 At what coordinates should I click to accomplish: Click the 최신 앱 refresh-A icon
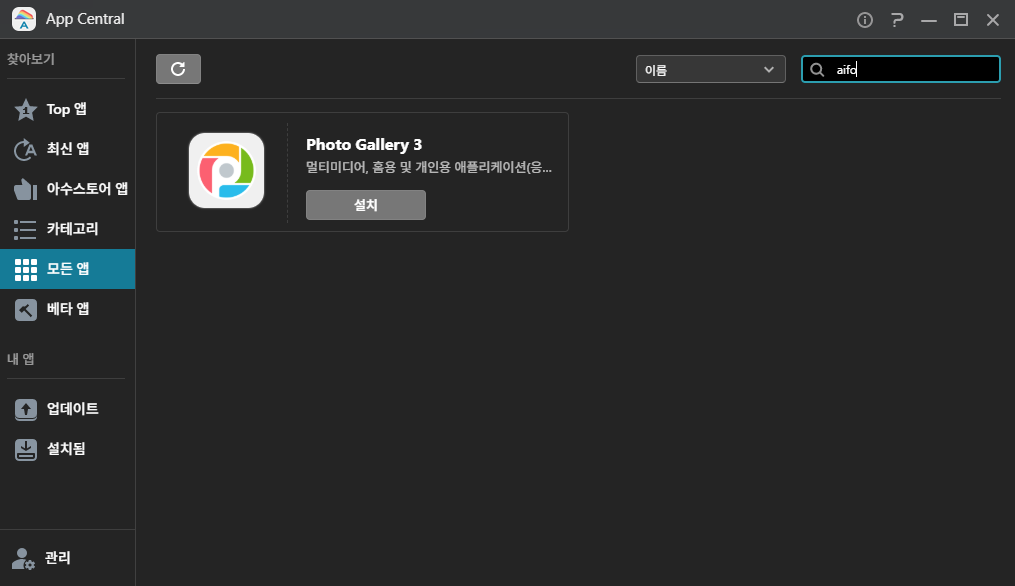[25, 150]
